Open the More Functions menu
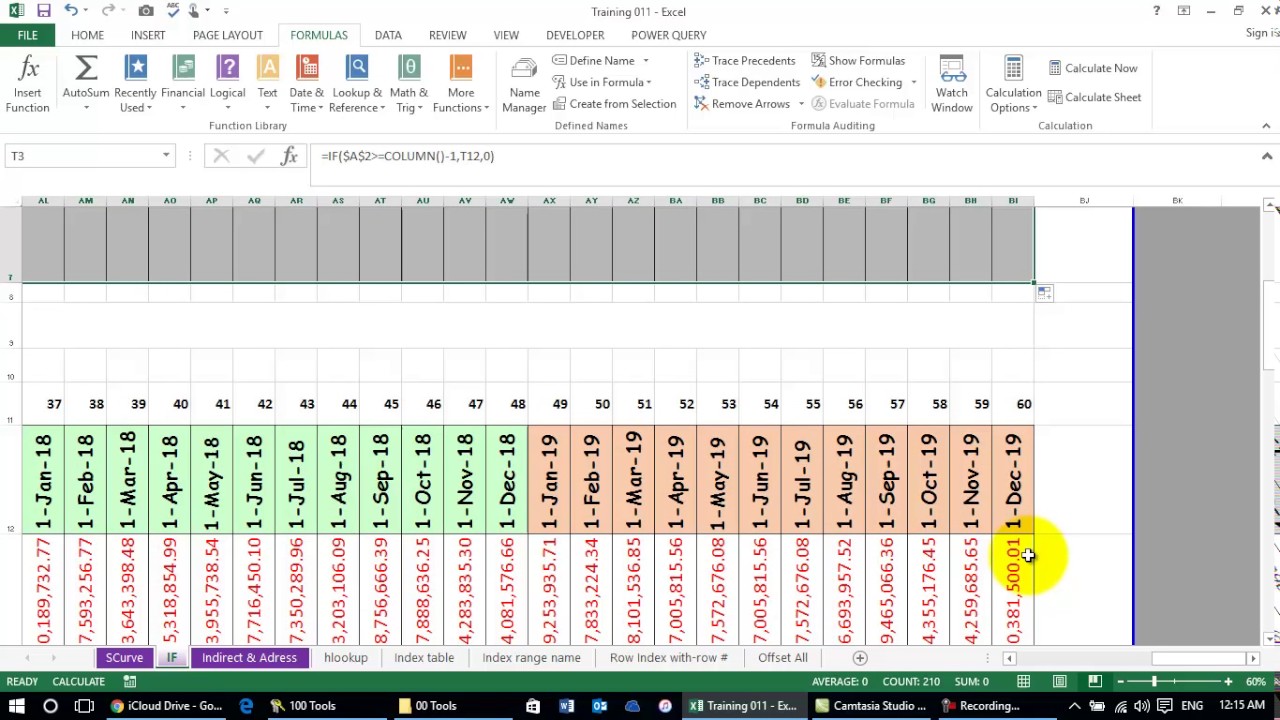The height and width of the screenshot is (720, 1280). point(460,83)
